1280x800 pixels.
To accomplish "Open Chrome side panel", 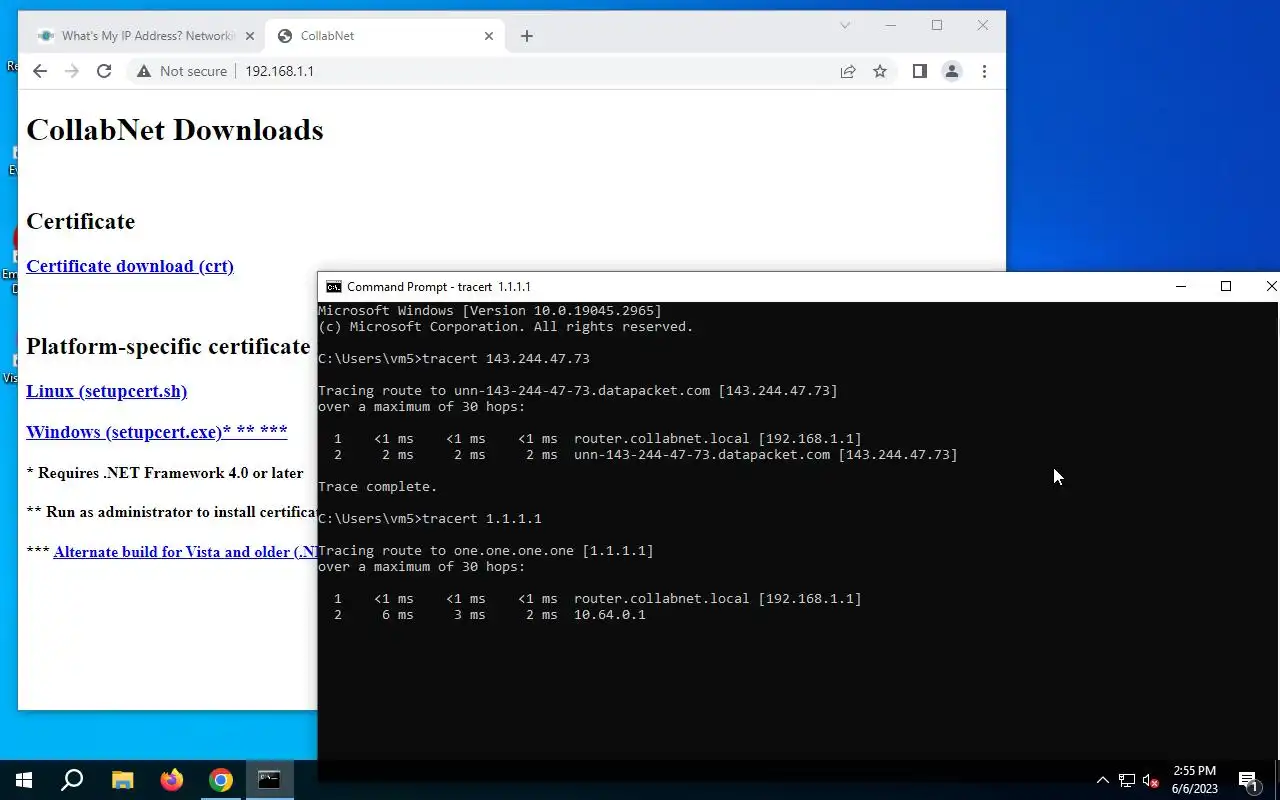I will coord(920,71).
